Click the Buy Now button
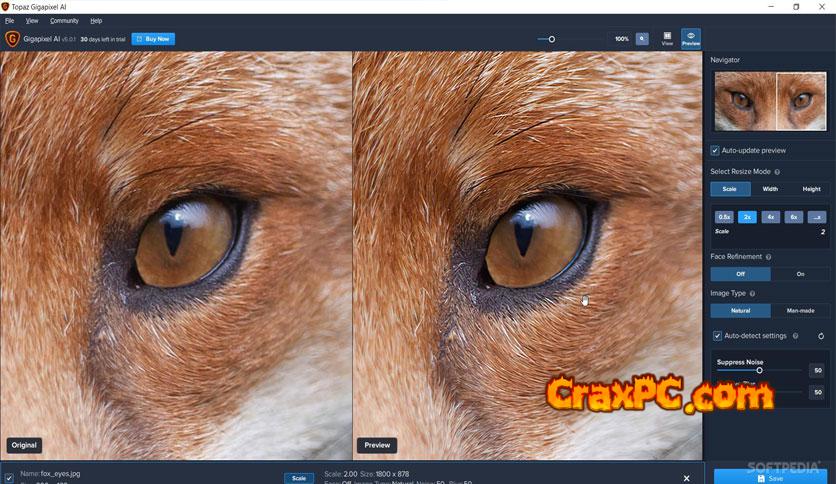 [x=153, y=39]
